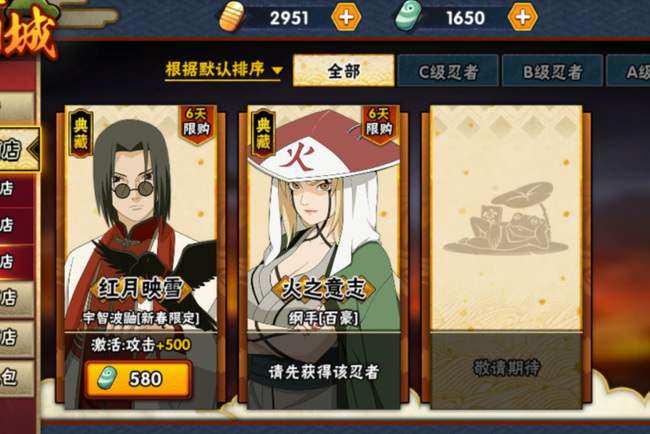Open the 红月映雪 Itachi skin card
This screenshot has width=650, height=434.
point(141,257)
